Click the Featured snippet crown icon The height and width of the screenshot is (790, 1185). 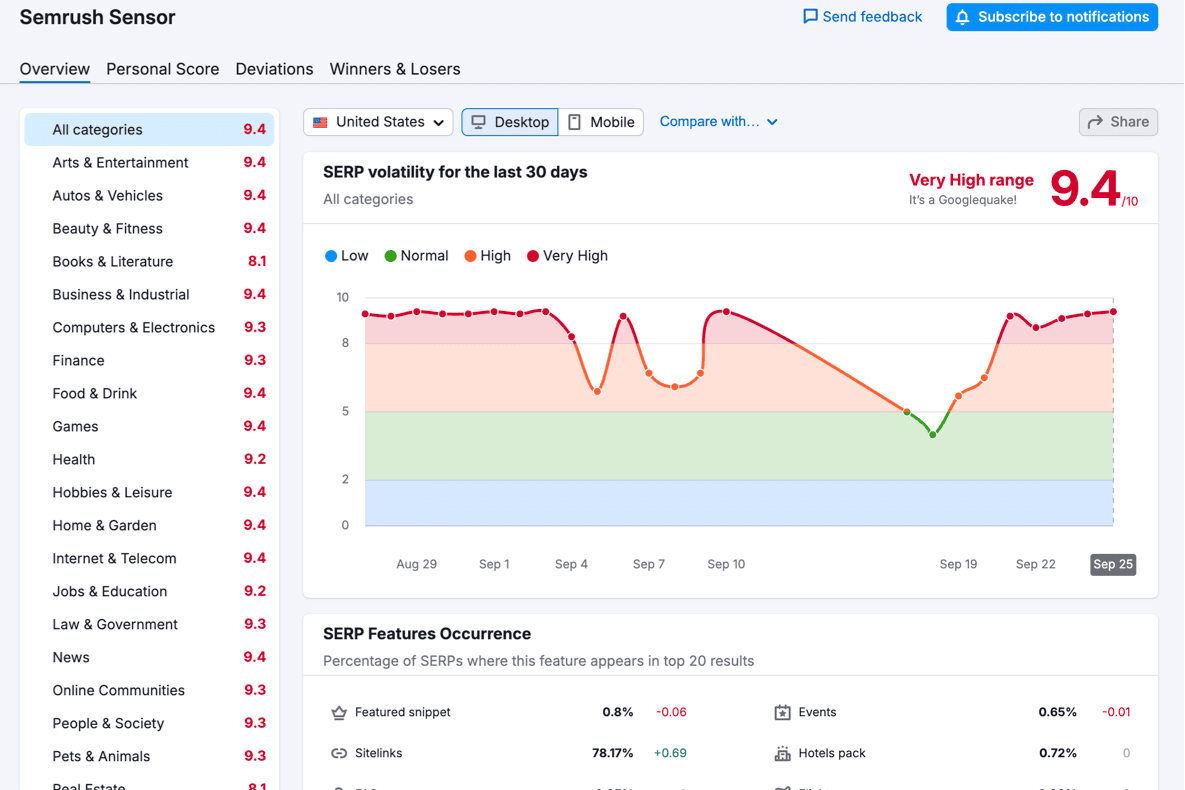pyautogui.click(x=339, y=713)
